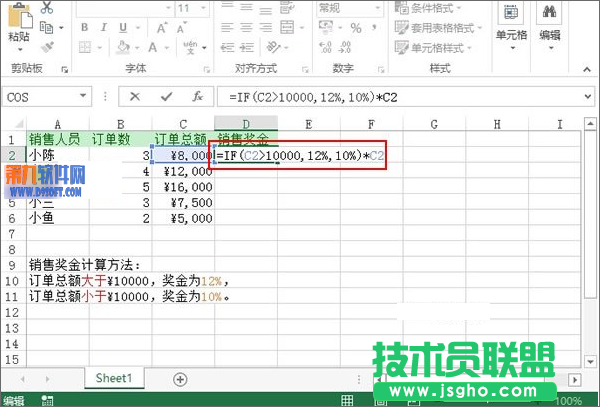Select column A header

[58, 124]
